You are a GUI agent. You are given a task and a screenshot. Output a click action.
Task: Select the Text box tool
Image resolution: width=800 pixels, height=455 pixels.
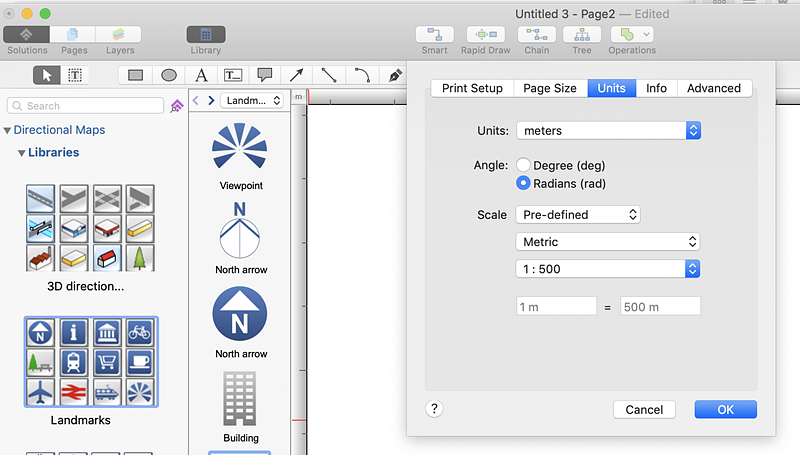(x=233, y=75)
